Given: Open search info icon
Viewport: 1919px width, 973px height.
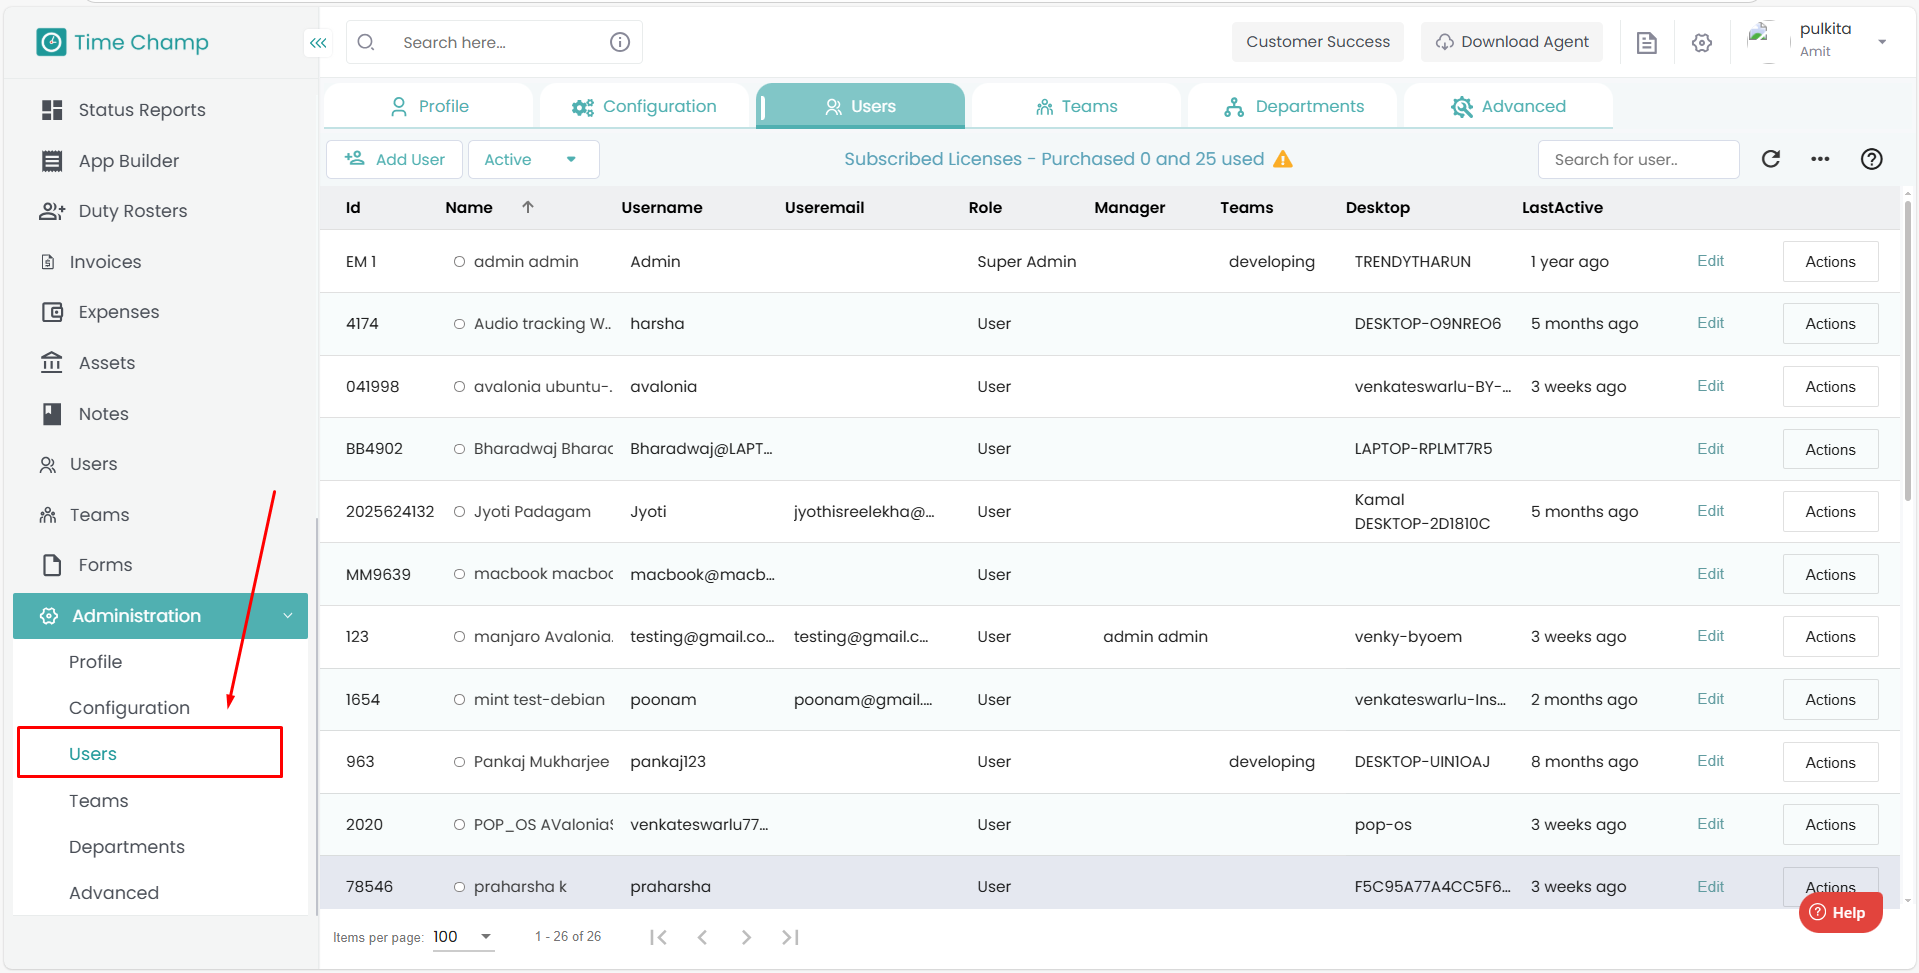Looking at the screenshot, I should (620, 42).
